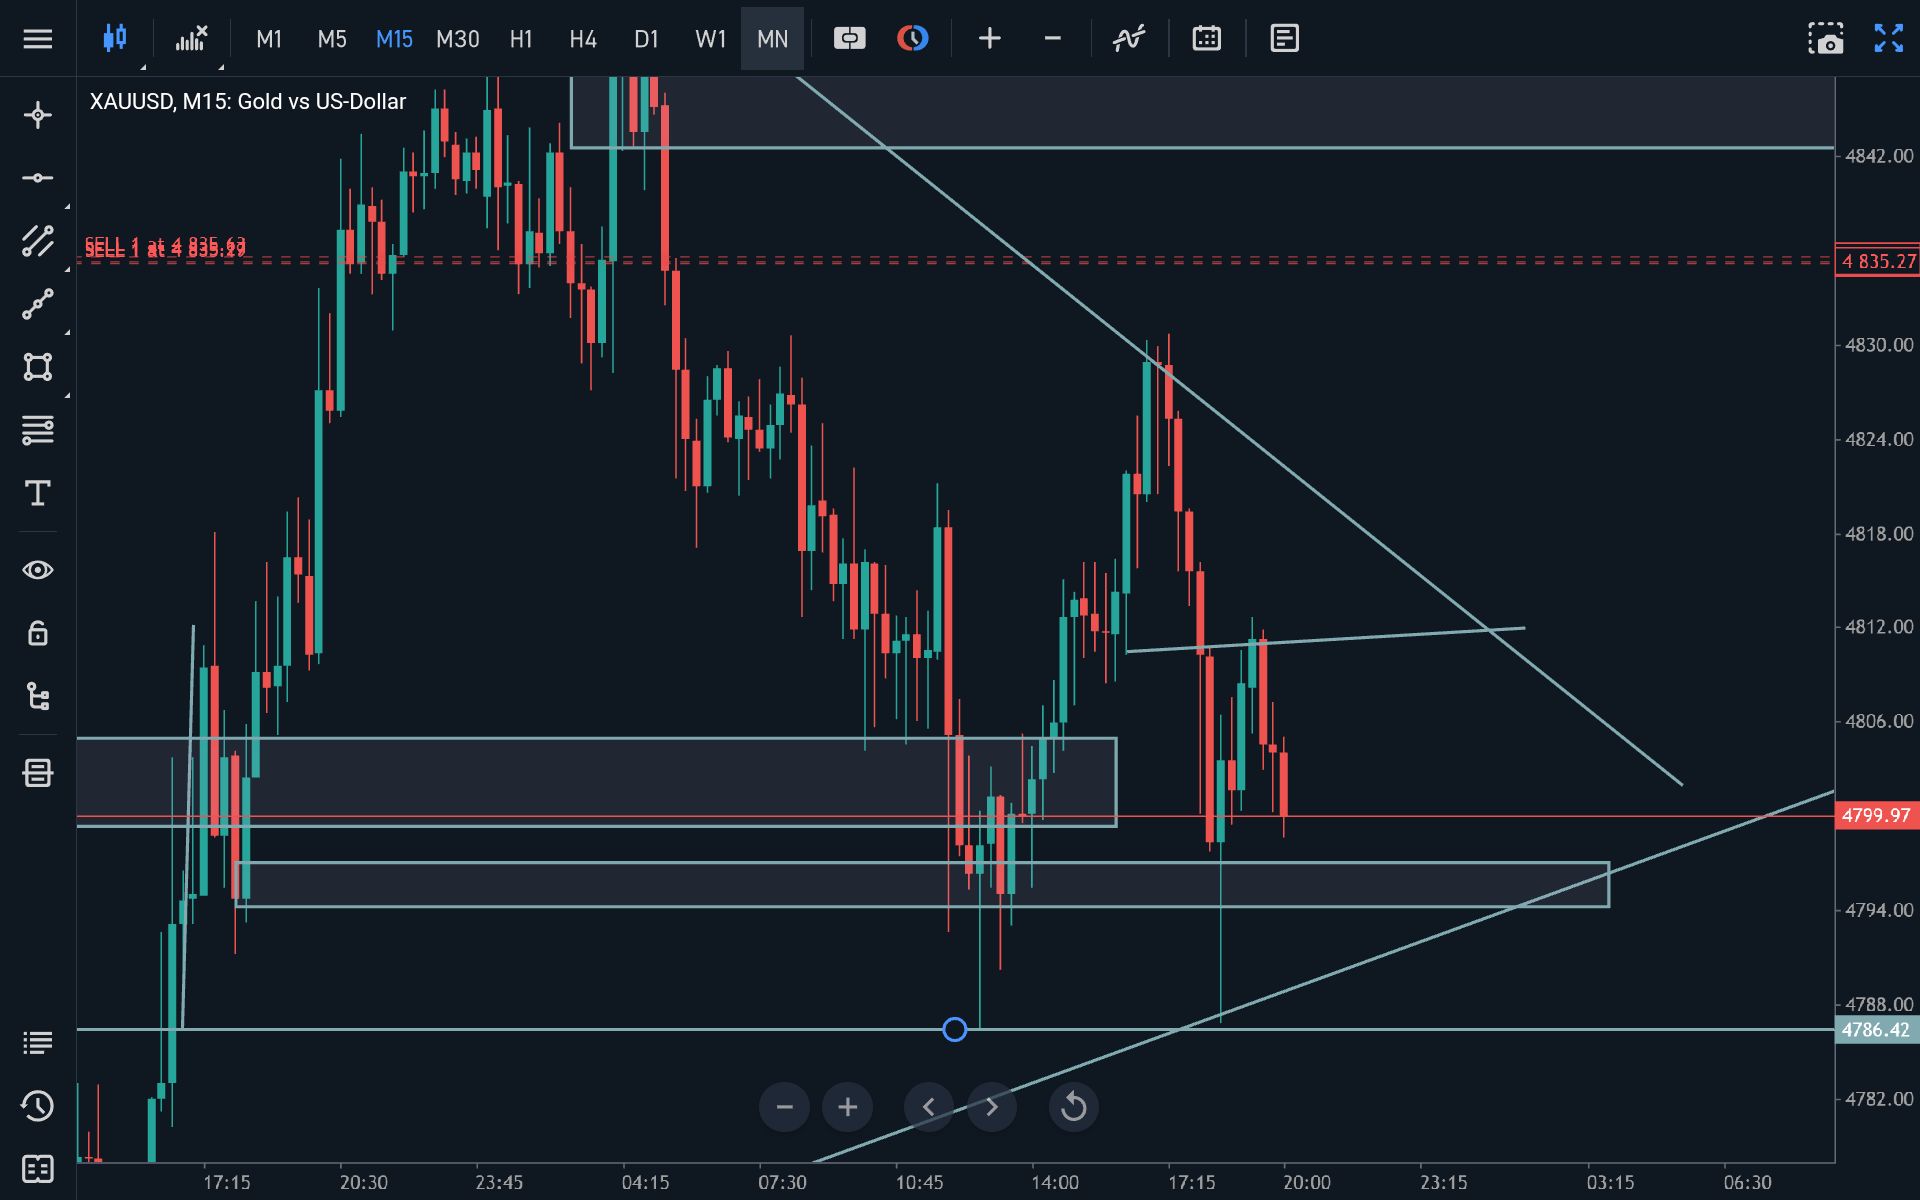The width and height of the screenshot is (1920, 1200).
Task: Choose the Fibonacci retracement lines tool
Action: pyautogui.click(x=38, y=430)
